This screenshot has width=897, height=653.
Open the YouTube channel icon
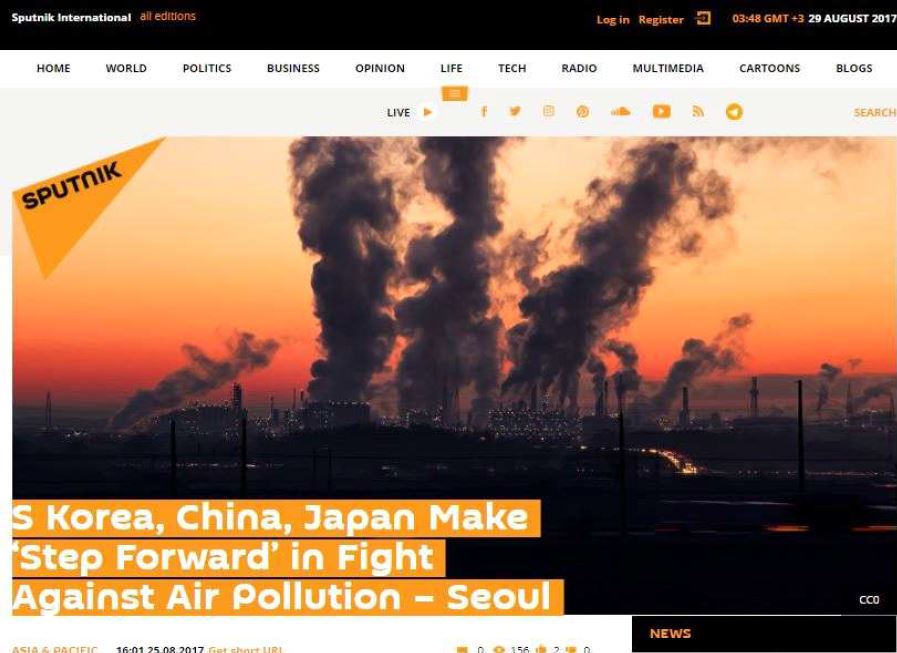tap(661, 112)
